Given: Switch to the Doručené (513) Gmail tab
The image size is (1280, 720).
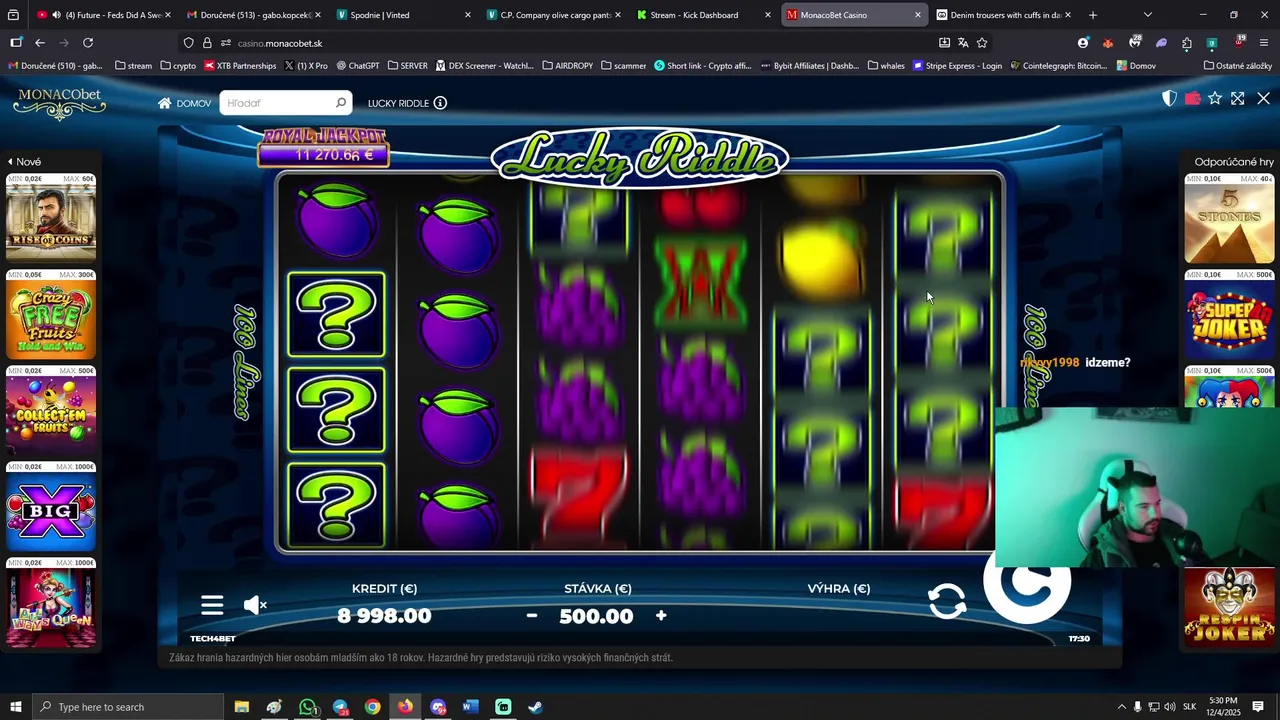Looking at the screenshot, I should click(x=255, y=15).
